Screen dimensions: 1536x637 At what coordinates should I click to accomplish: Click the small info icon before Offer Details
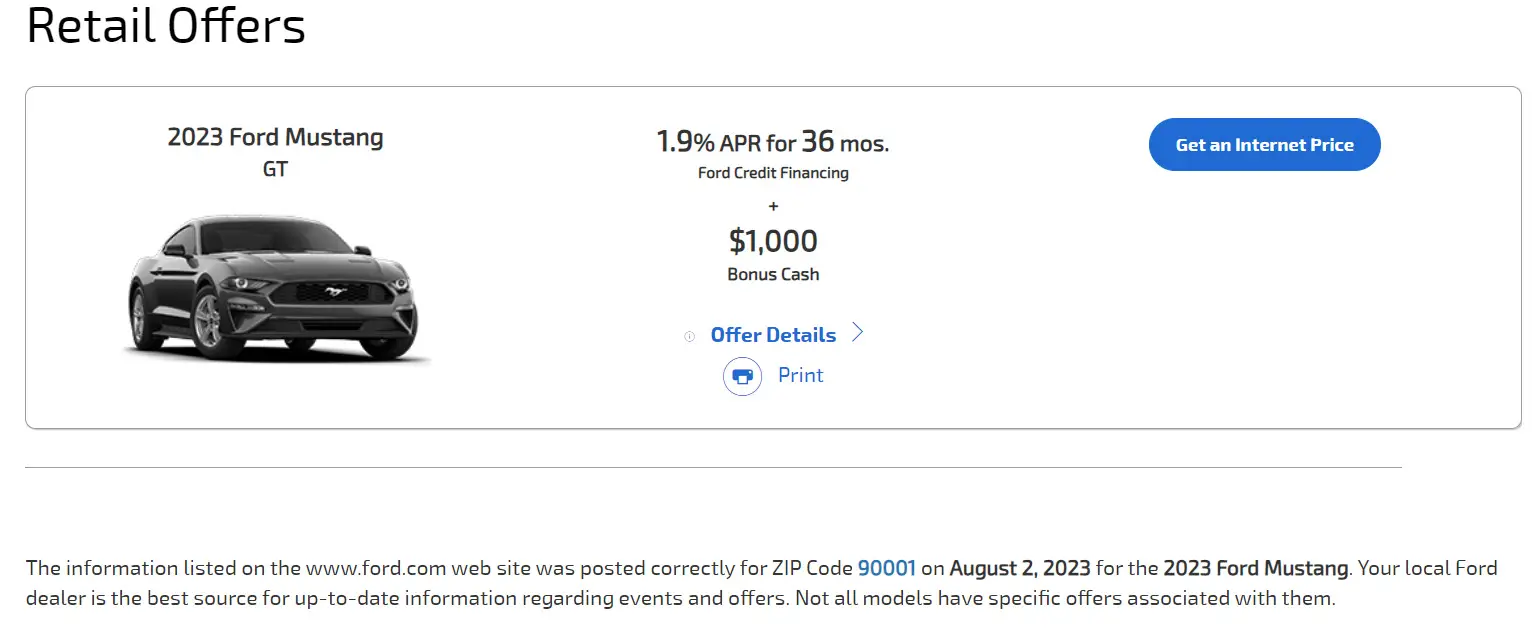click(x=689, y=337)
